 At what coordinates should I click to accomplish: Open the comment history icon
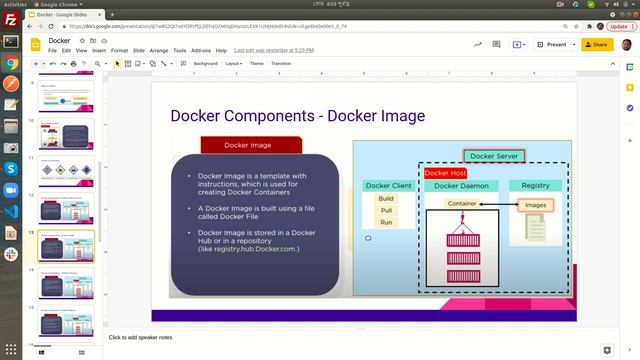click(496, 44)
